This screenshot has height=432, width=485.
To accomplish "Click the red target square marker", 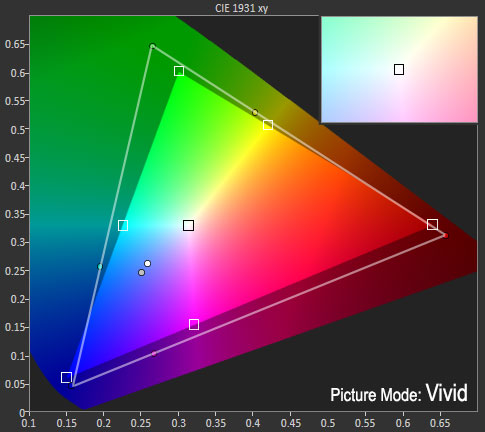I will click(x=432, y=224).
